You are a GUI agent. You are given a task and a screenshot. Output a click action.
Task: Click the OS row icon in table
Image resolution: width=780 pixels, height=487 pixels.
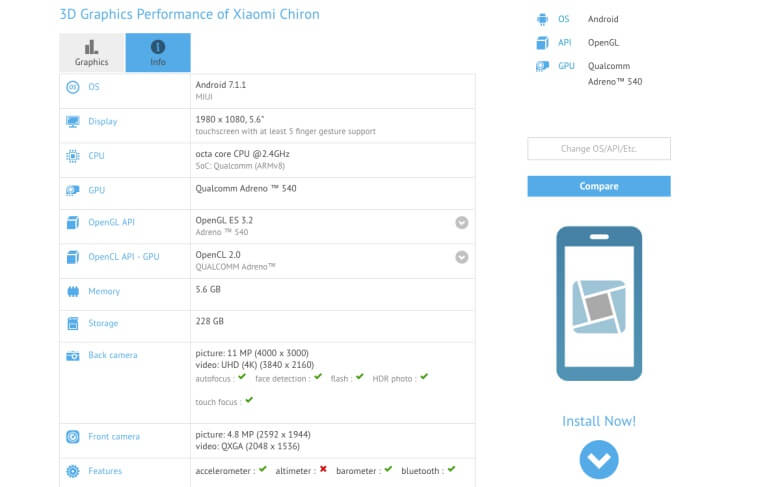[73, 87]
